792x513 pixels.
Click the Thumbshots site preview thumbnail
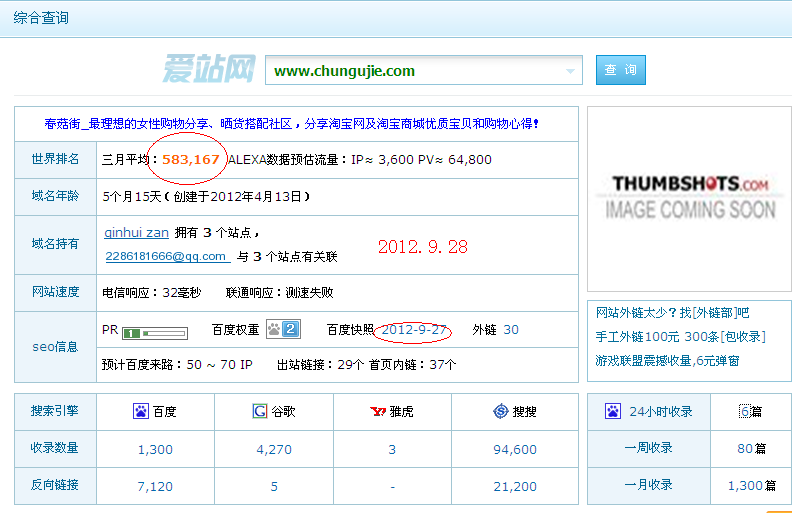tap(689, 198)
